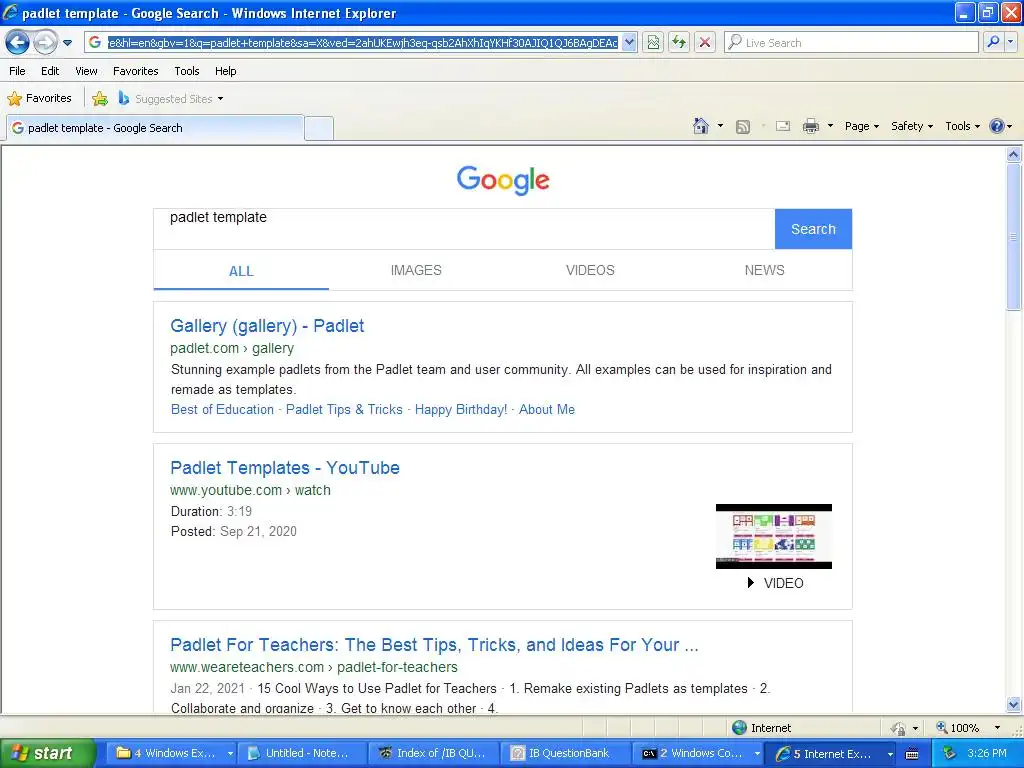Click the Protected Mode lock icon in status bar
1024x768 pixels.
click(x=898, y=728)
